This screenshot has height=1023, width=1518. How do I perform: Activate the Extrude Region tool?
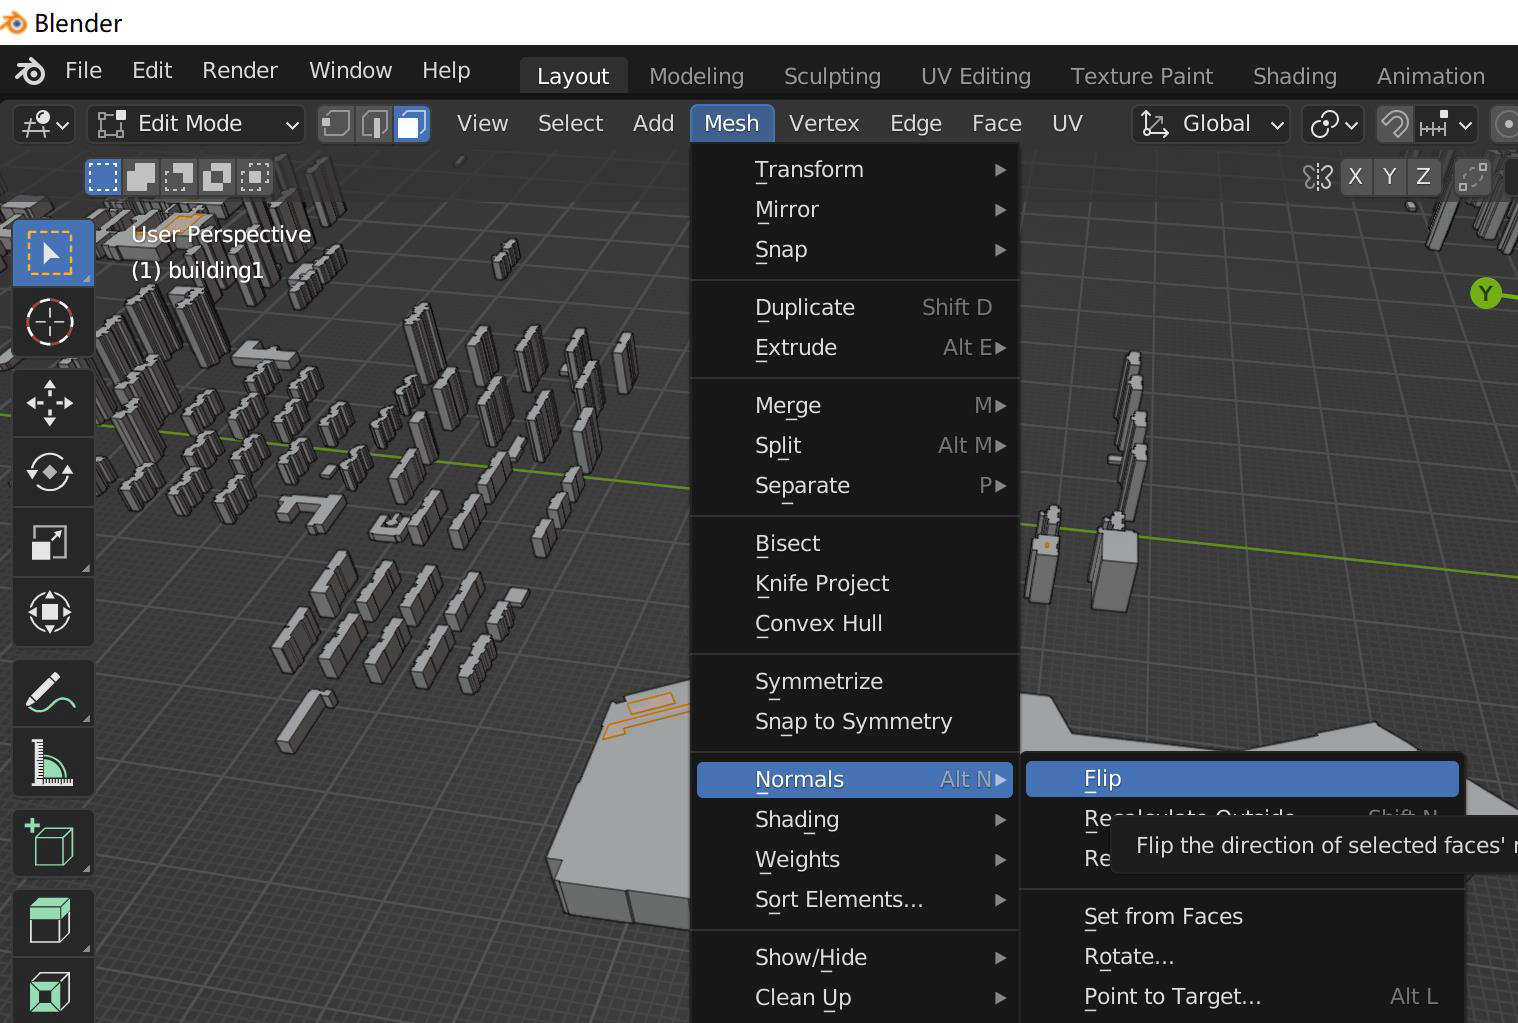(50, 920)
